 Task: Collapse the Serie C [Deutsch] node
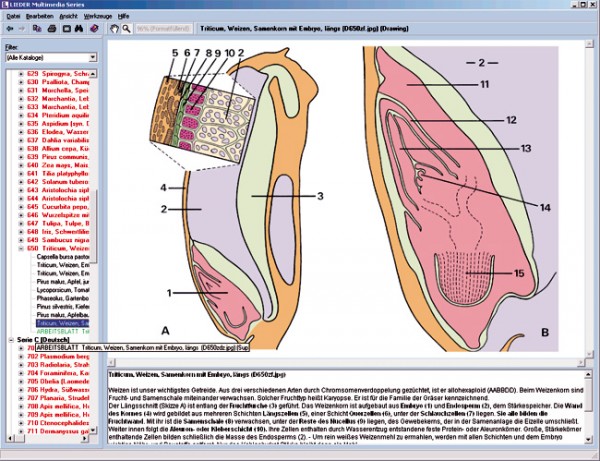(8, 340)
